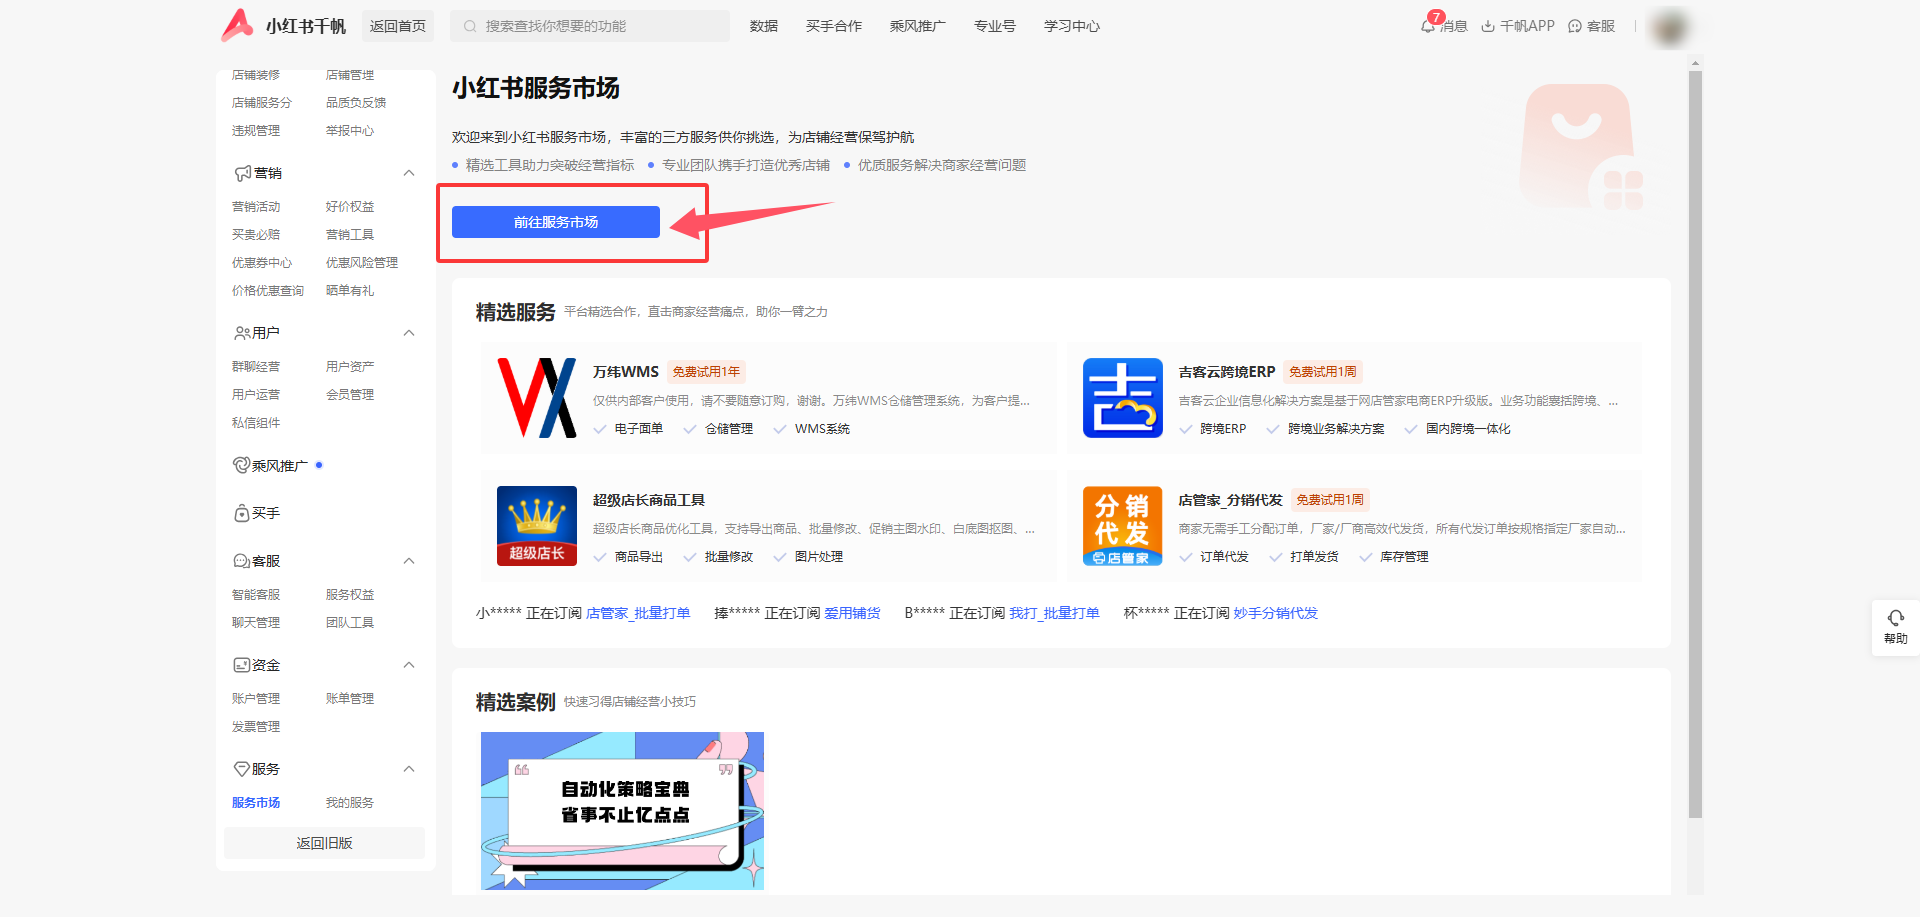
Task: Open 优惠风险管理 in the sidebar
Action: [x=362, y=263]
